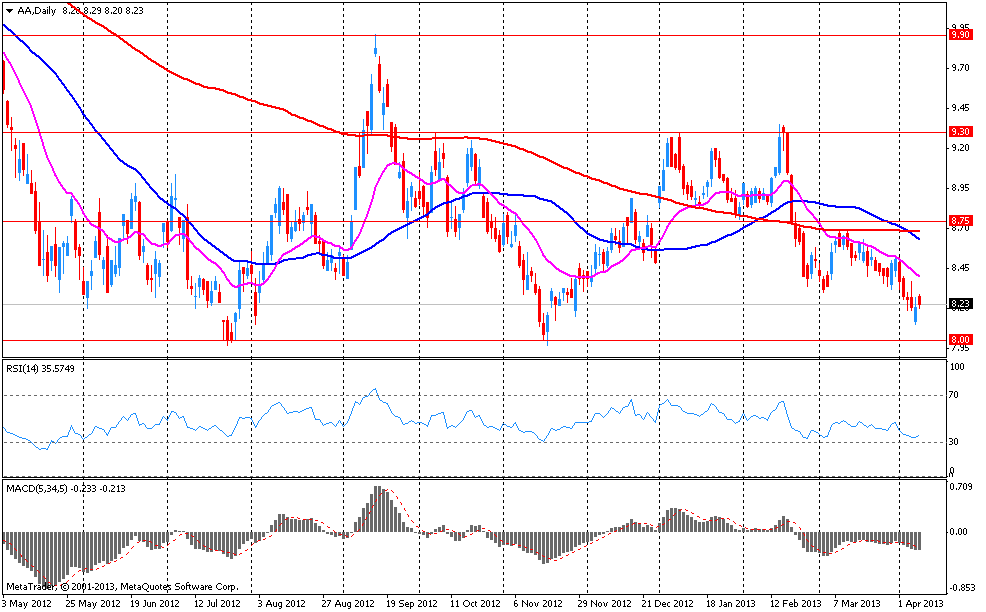Click the RSI 30 level axis value

coord(954,442)
